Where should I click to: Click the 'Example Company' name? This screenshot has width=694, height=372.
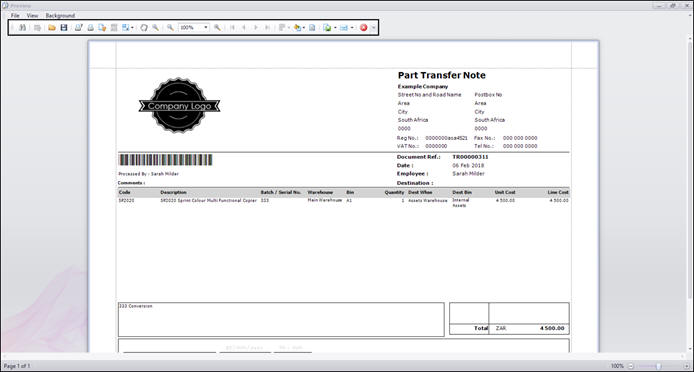pyautogui.click(x=423, y=87)
